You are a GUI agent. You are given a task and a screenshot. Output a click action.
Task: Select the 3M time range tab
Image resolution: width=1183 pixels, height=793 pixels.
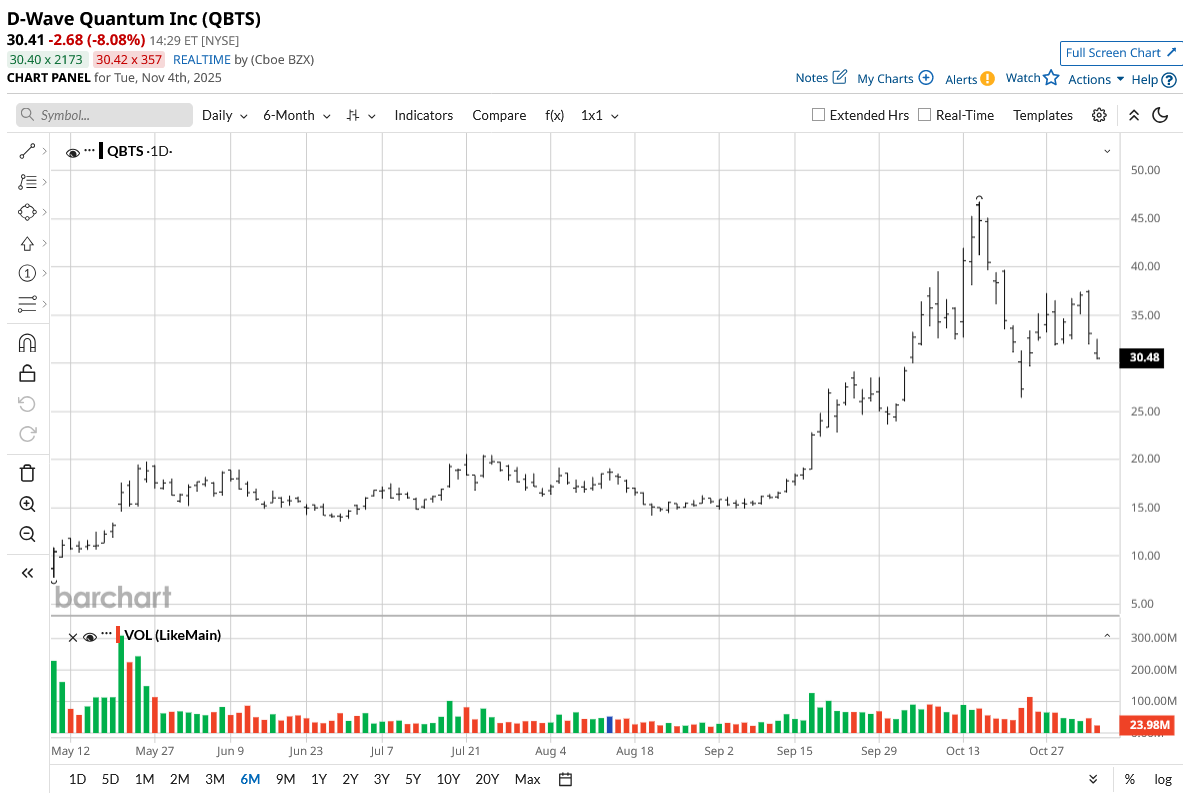(215, 779)
